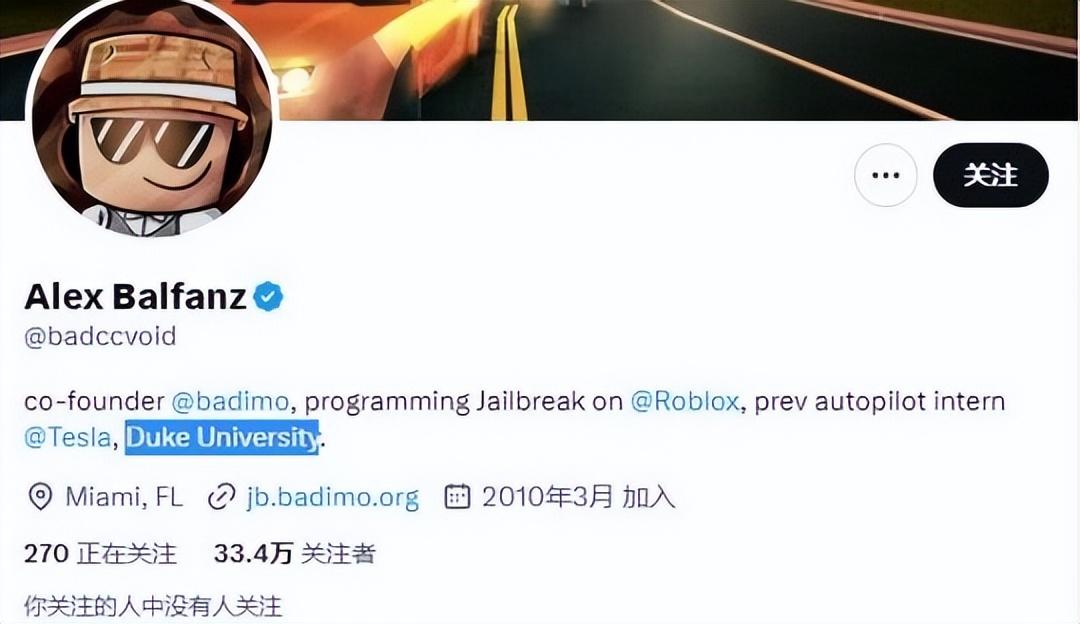Screen dimensions: 1080x624
Task: Click the 你关注的人中没有人关注 notice
Action: (153, 606)
